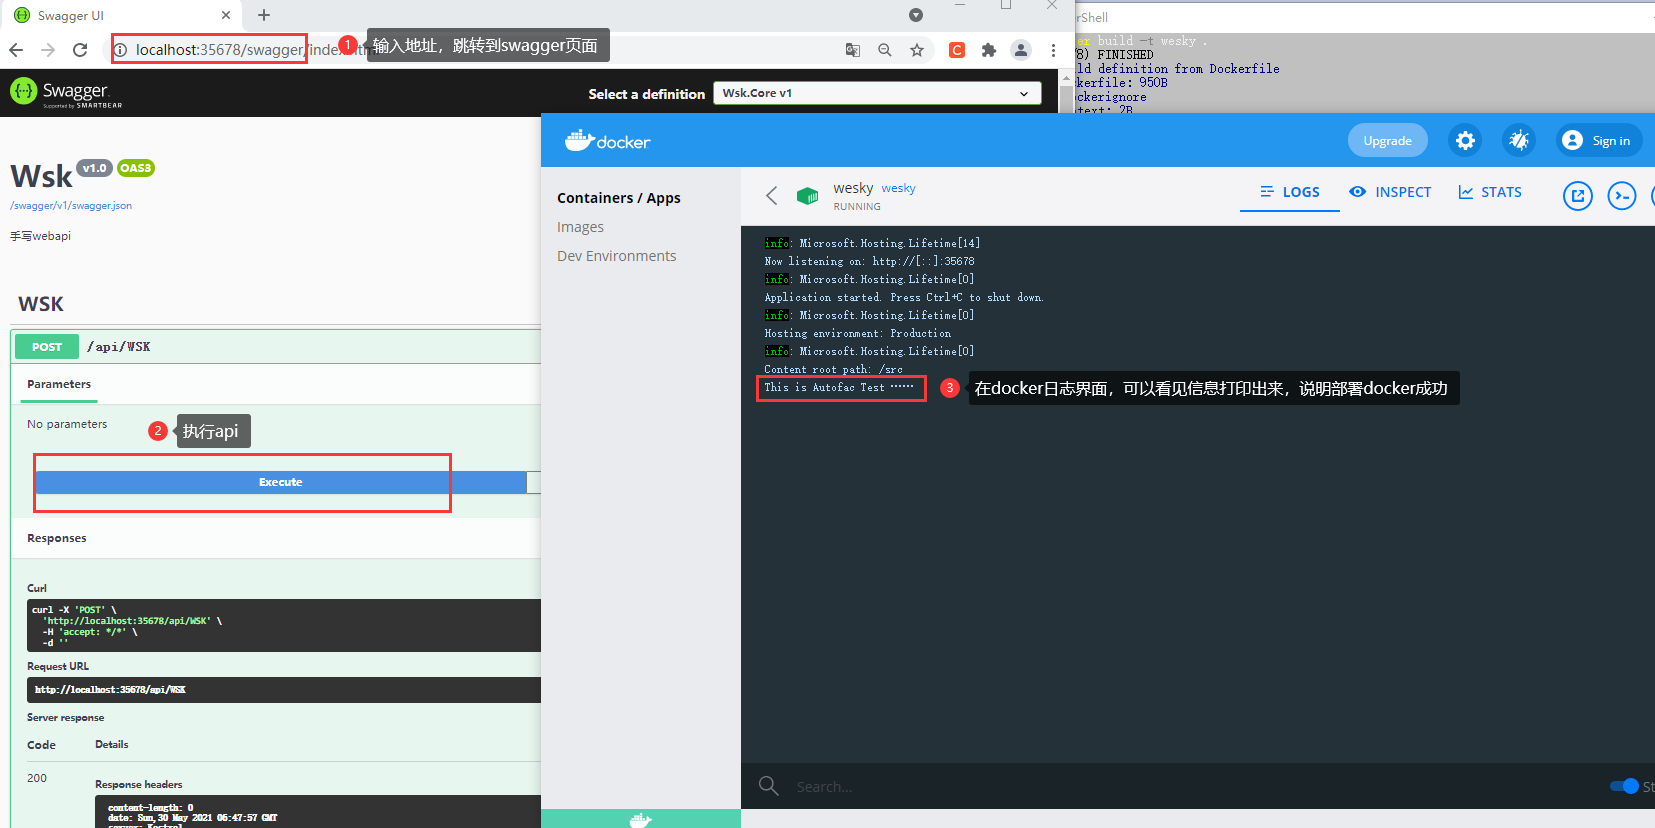Click the site info icon in address bar
The width and height of the screenshot is (1655, 828).
coord(120,50)
